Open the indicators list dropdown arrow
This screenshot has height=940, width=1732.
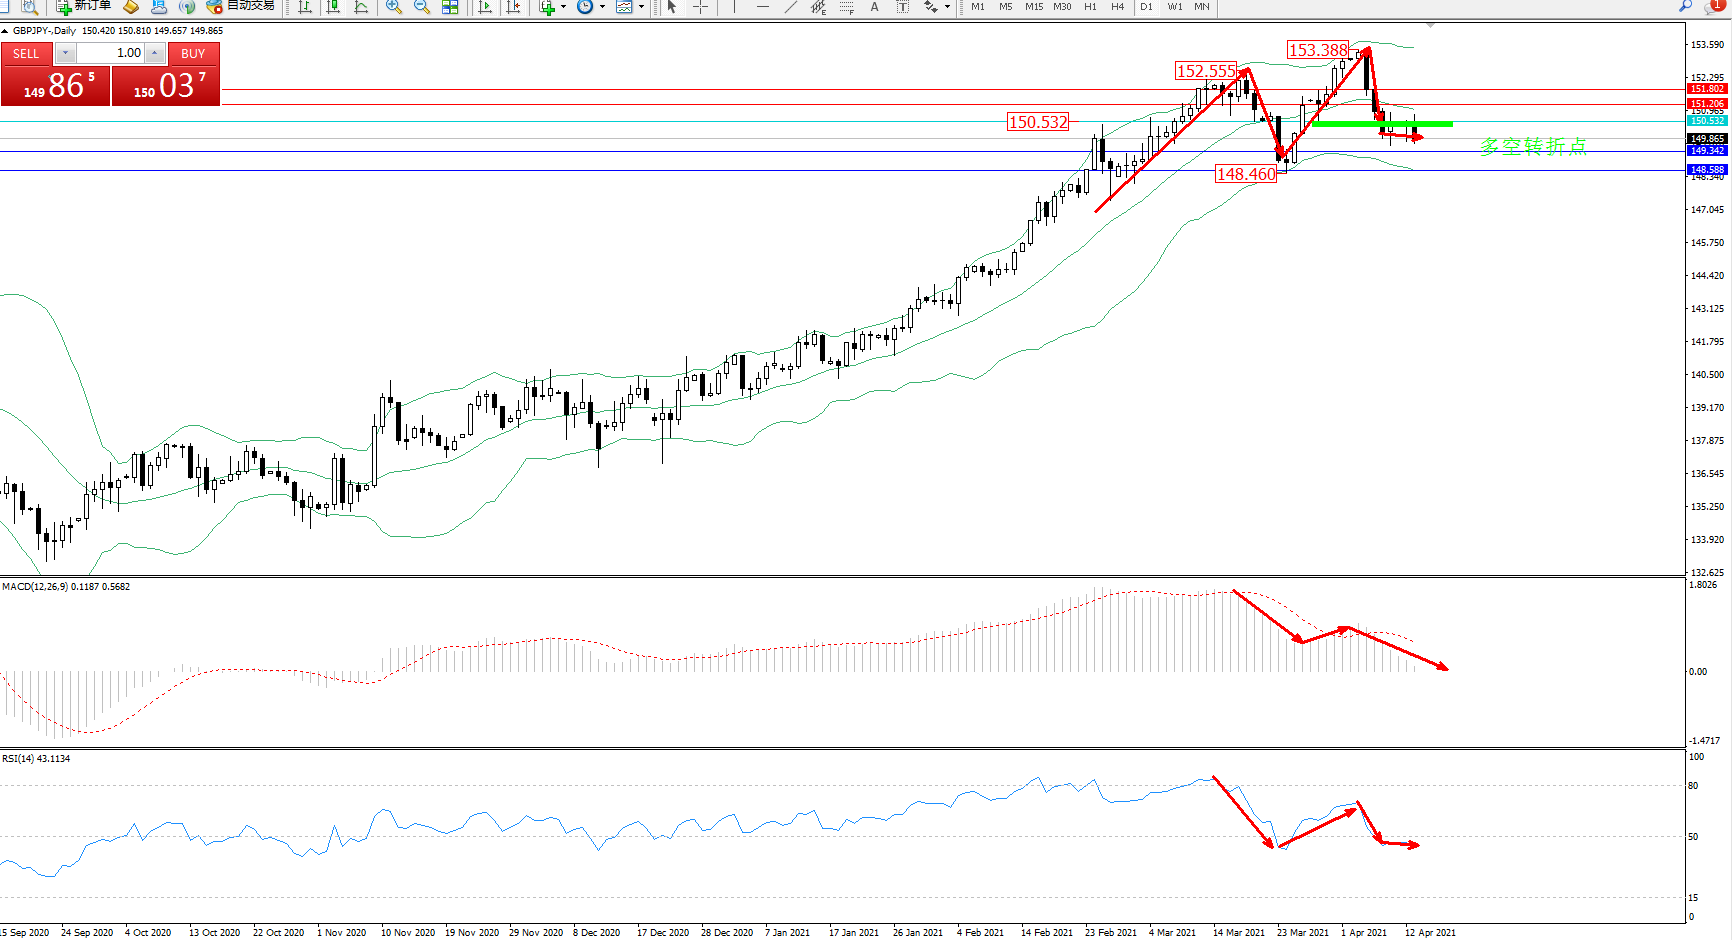pyautogui.click(x=563, y=7)
